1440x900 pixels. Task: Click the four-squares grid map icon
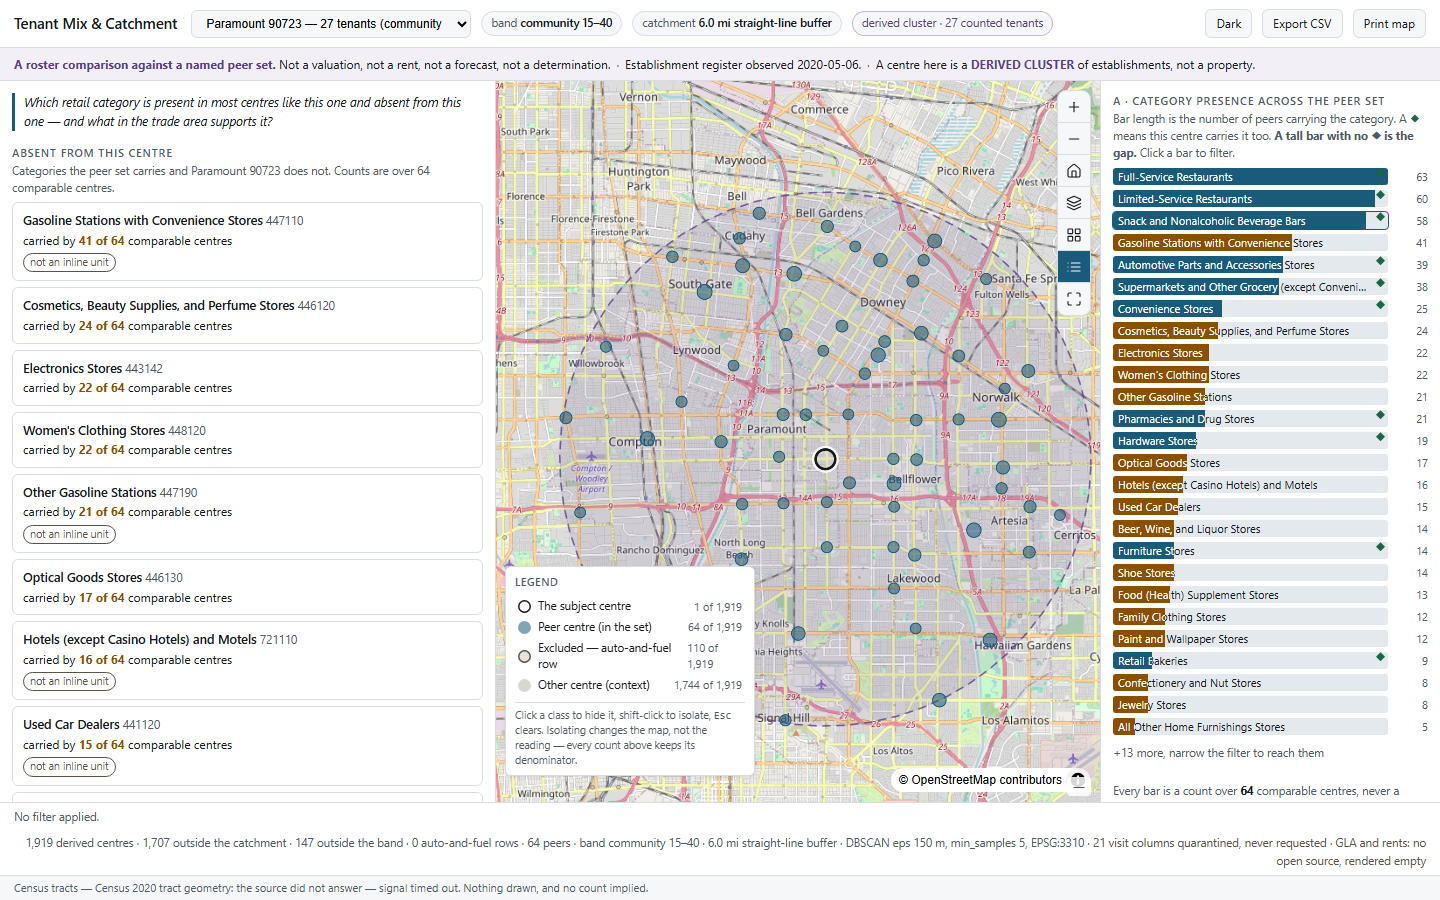(1073, 235)
